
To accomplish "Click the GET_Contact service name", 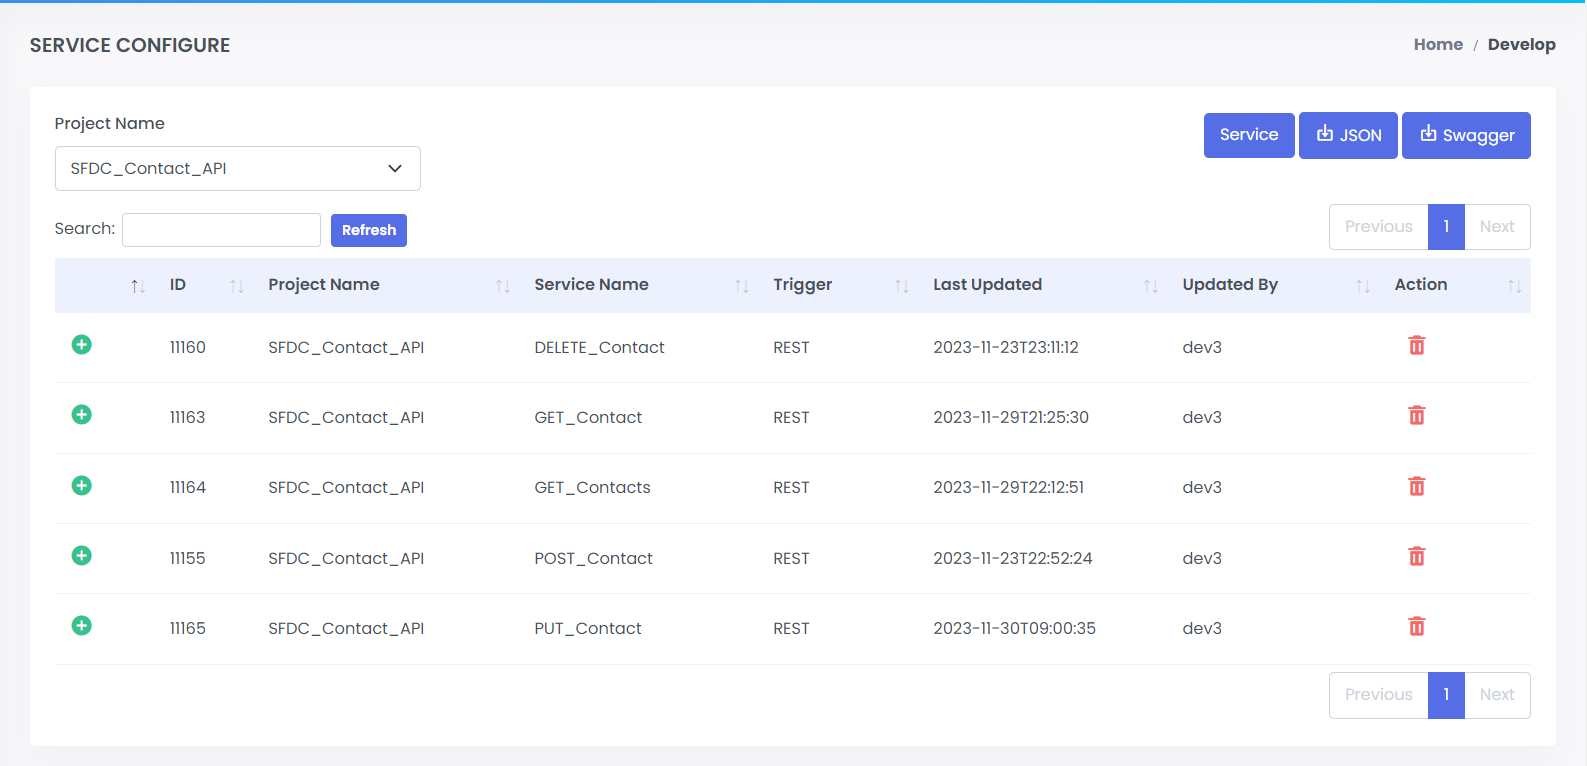I will [x=588, y=417].
